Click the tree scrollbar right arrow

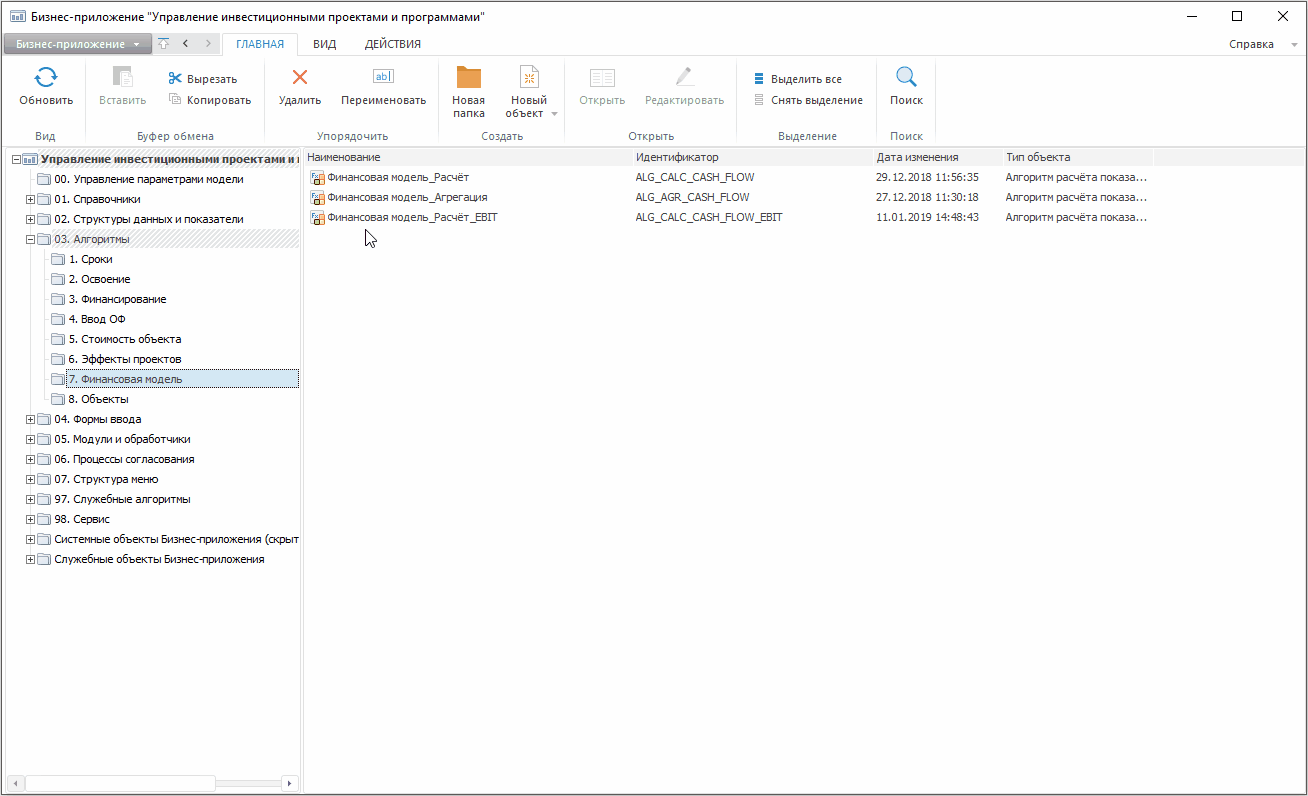point(290,783)
